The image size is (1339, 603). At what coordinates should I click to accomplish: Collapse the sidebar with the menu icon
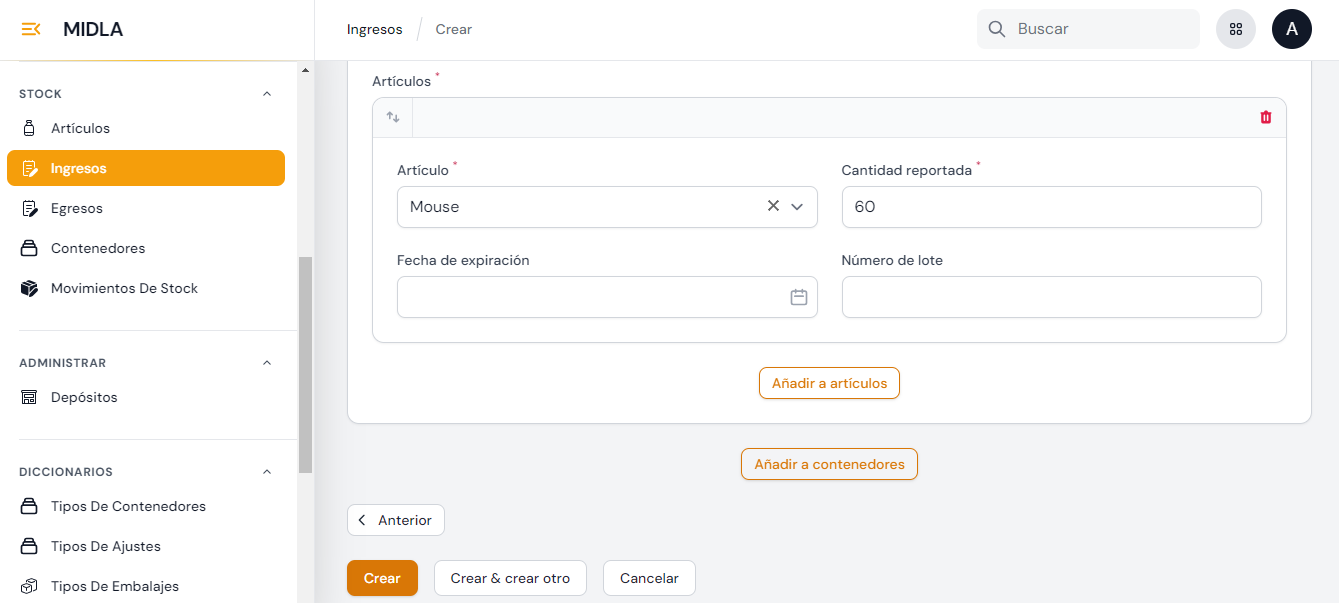[x=31, y=29]
